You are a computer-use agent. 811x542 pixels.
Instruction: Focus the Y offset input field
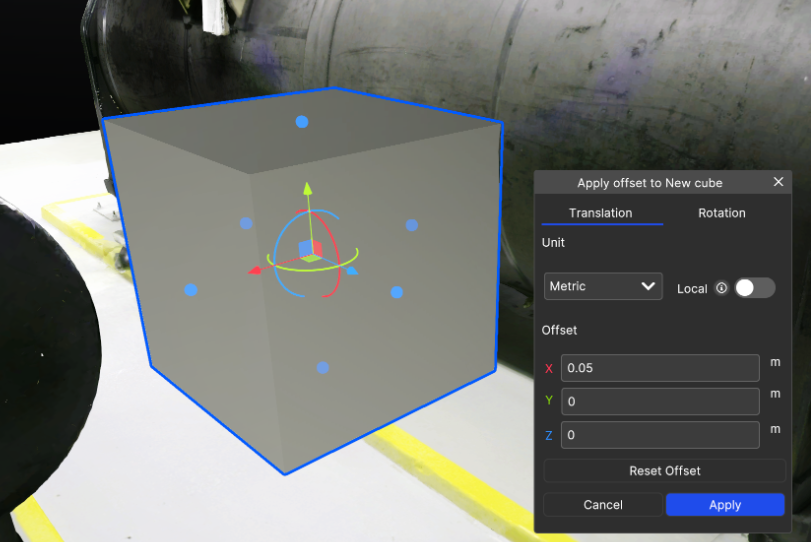point(660,401)
